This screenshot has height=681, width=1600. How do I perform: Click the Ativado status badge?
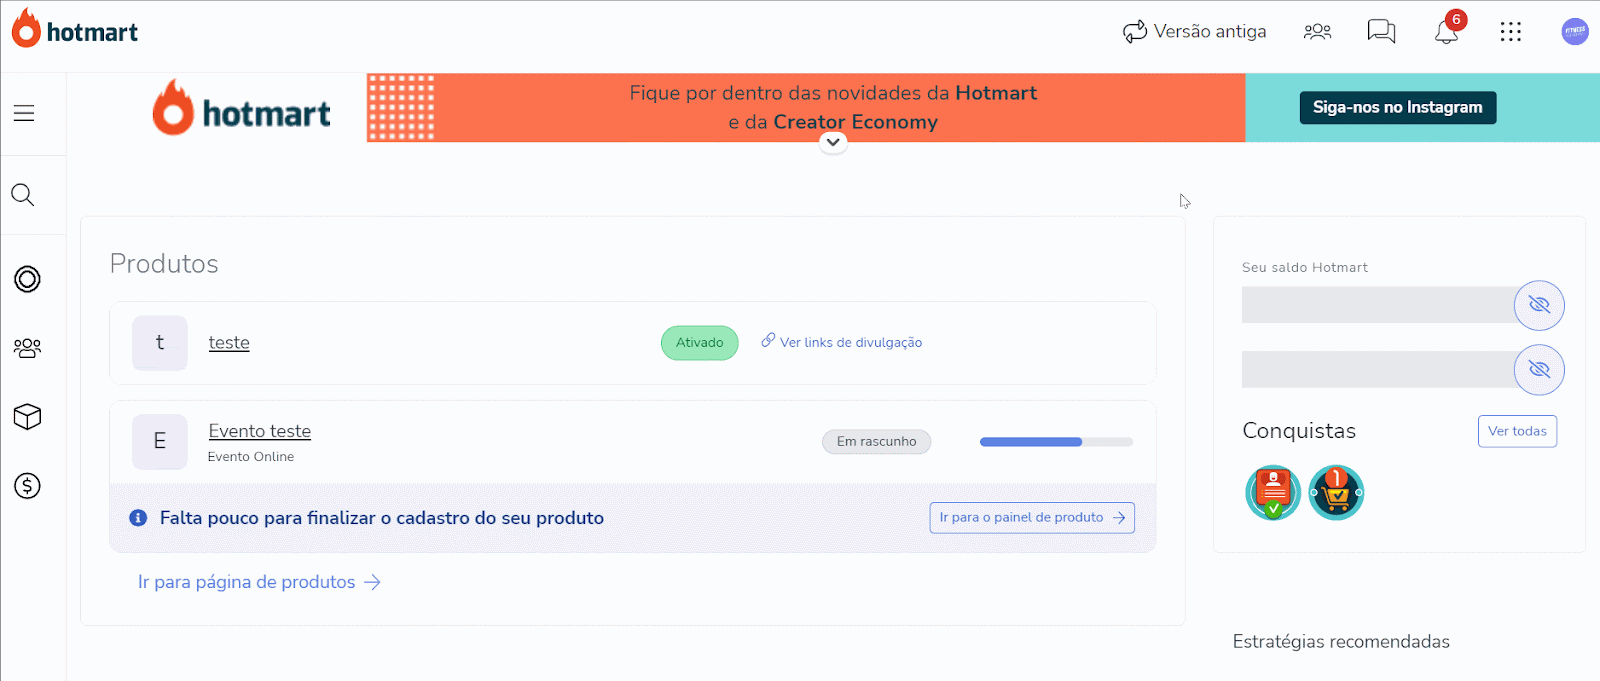click(x=700, y=343)
